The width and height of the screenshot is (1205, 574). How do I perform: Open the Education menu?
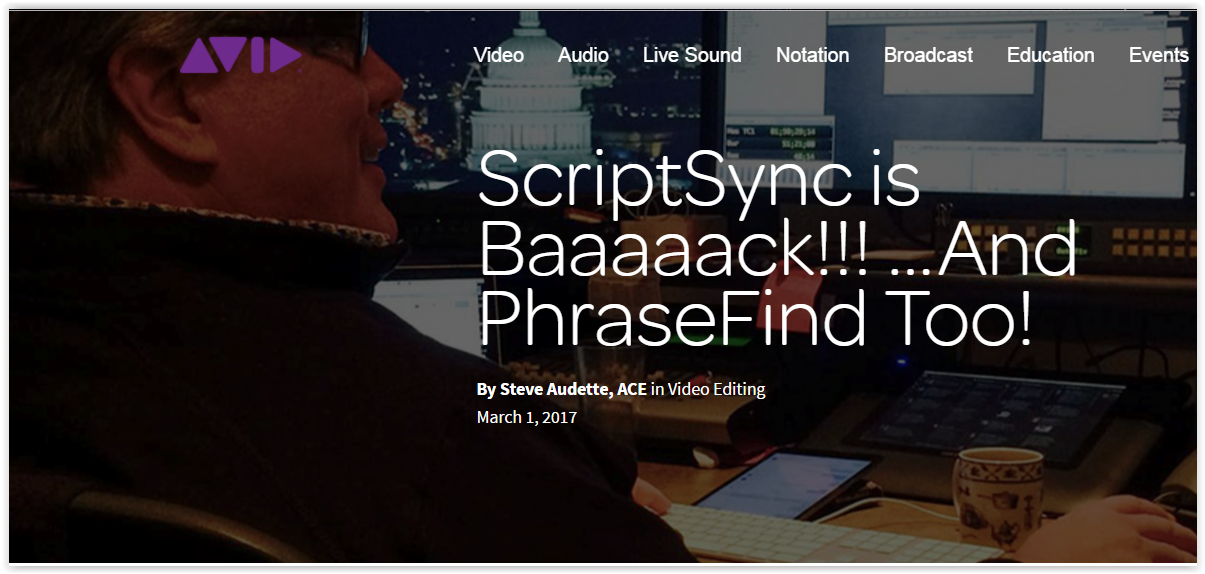[1050, 55]
